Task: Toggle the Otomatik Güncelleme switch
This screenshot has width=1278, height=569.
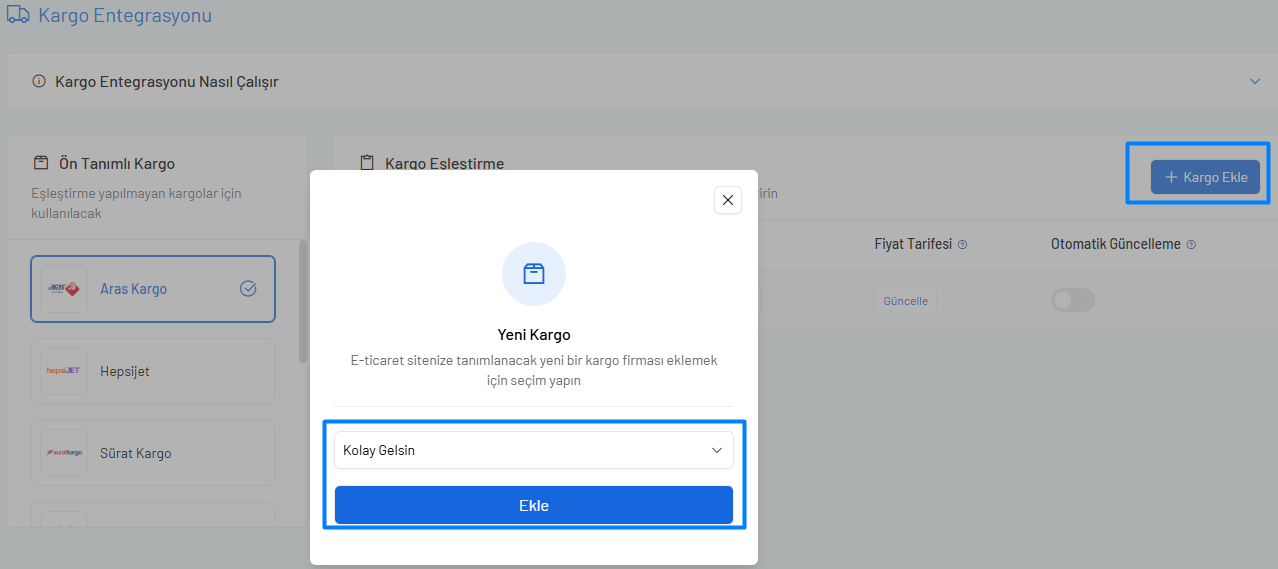Action: (x=1073, y=300)
